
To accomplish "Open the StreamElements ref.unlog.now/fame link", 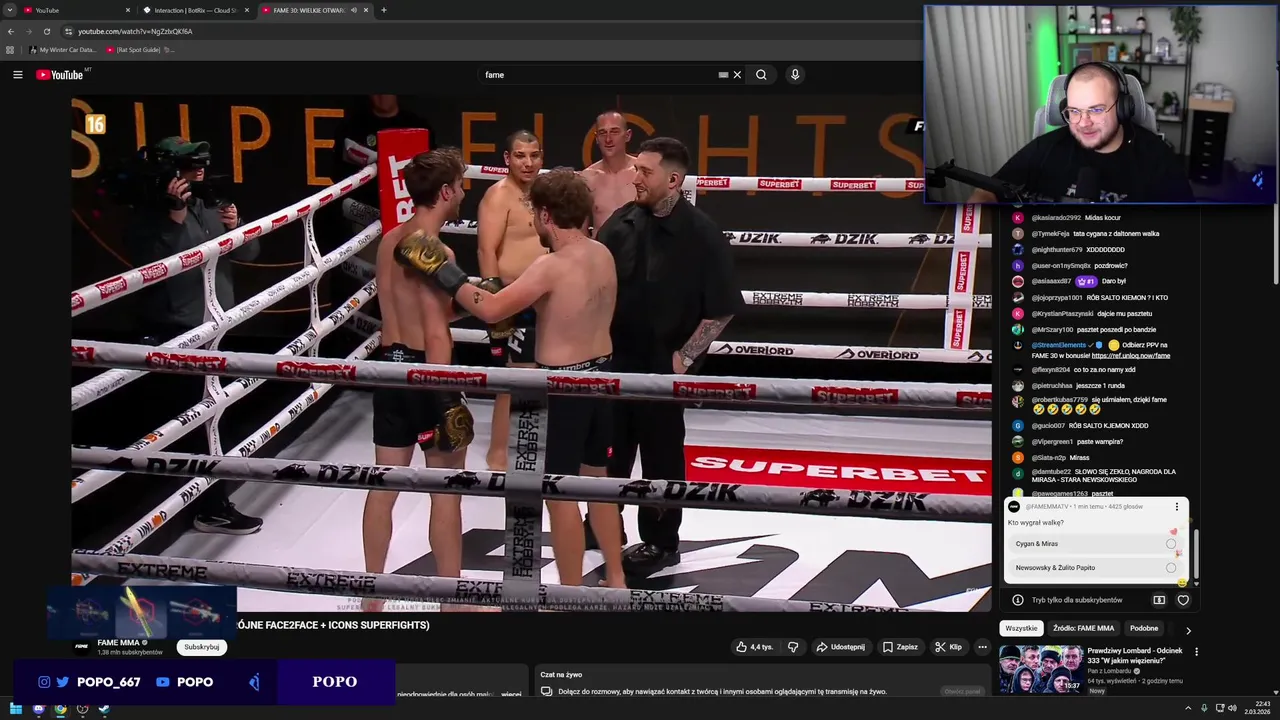I will click(1131, 356).
